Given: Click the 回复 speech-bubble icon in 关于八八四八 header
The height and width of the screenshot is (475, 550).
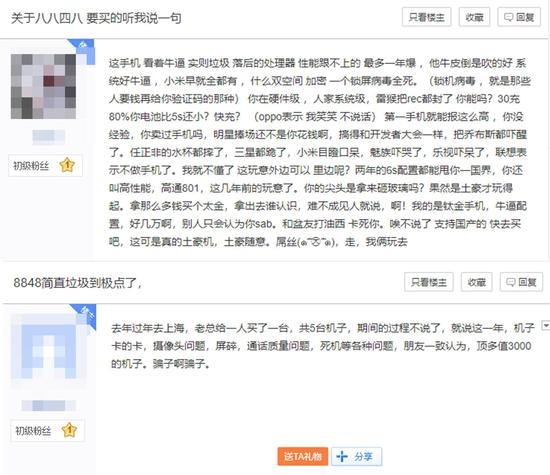Looking at the screenshot, I should pos(508,17).
